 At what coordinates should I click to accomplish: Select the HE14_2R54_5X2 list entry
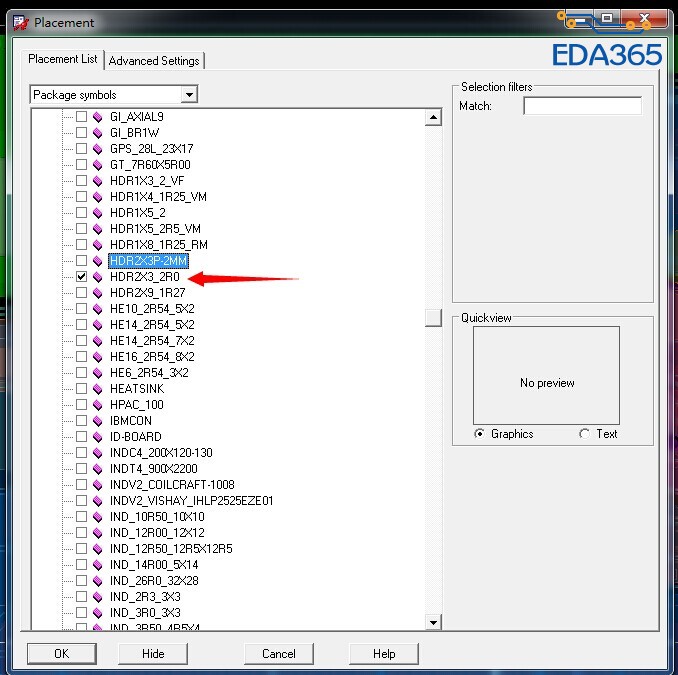(152, 325)
